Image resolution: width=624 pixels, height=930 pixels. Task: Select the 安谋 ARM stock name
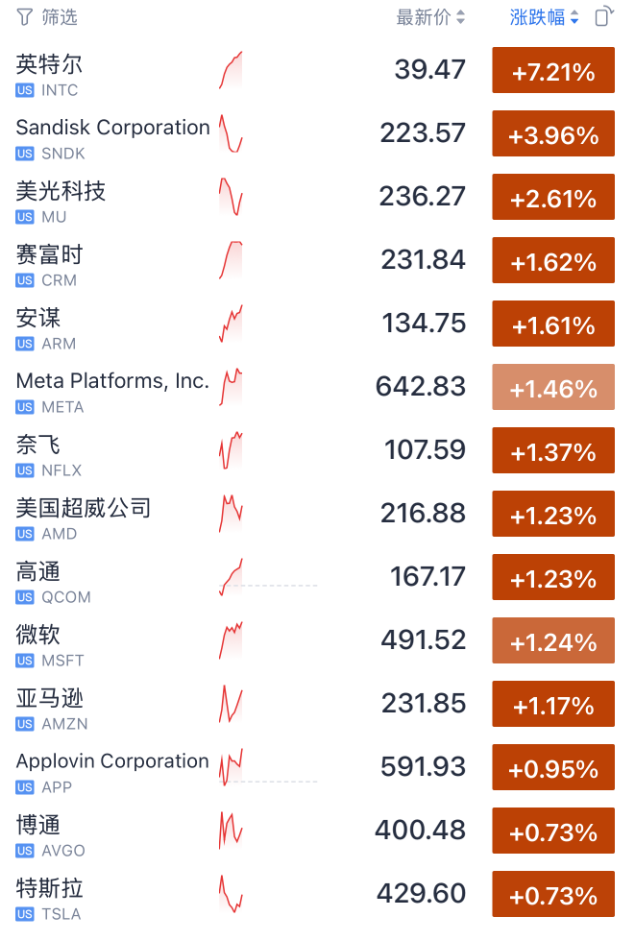tap(39, 318)
